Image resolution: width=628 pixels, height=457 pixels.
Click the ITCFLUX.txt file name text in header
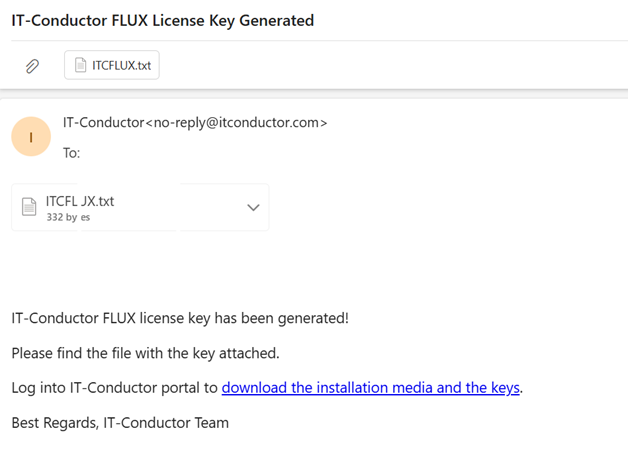[x=121, y=66]
